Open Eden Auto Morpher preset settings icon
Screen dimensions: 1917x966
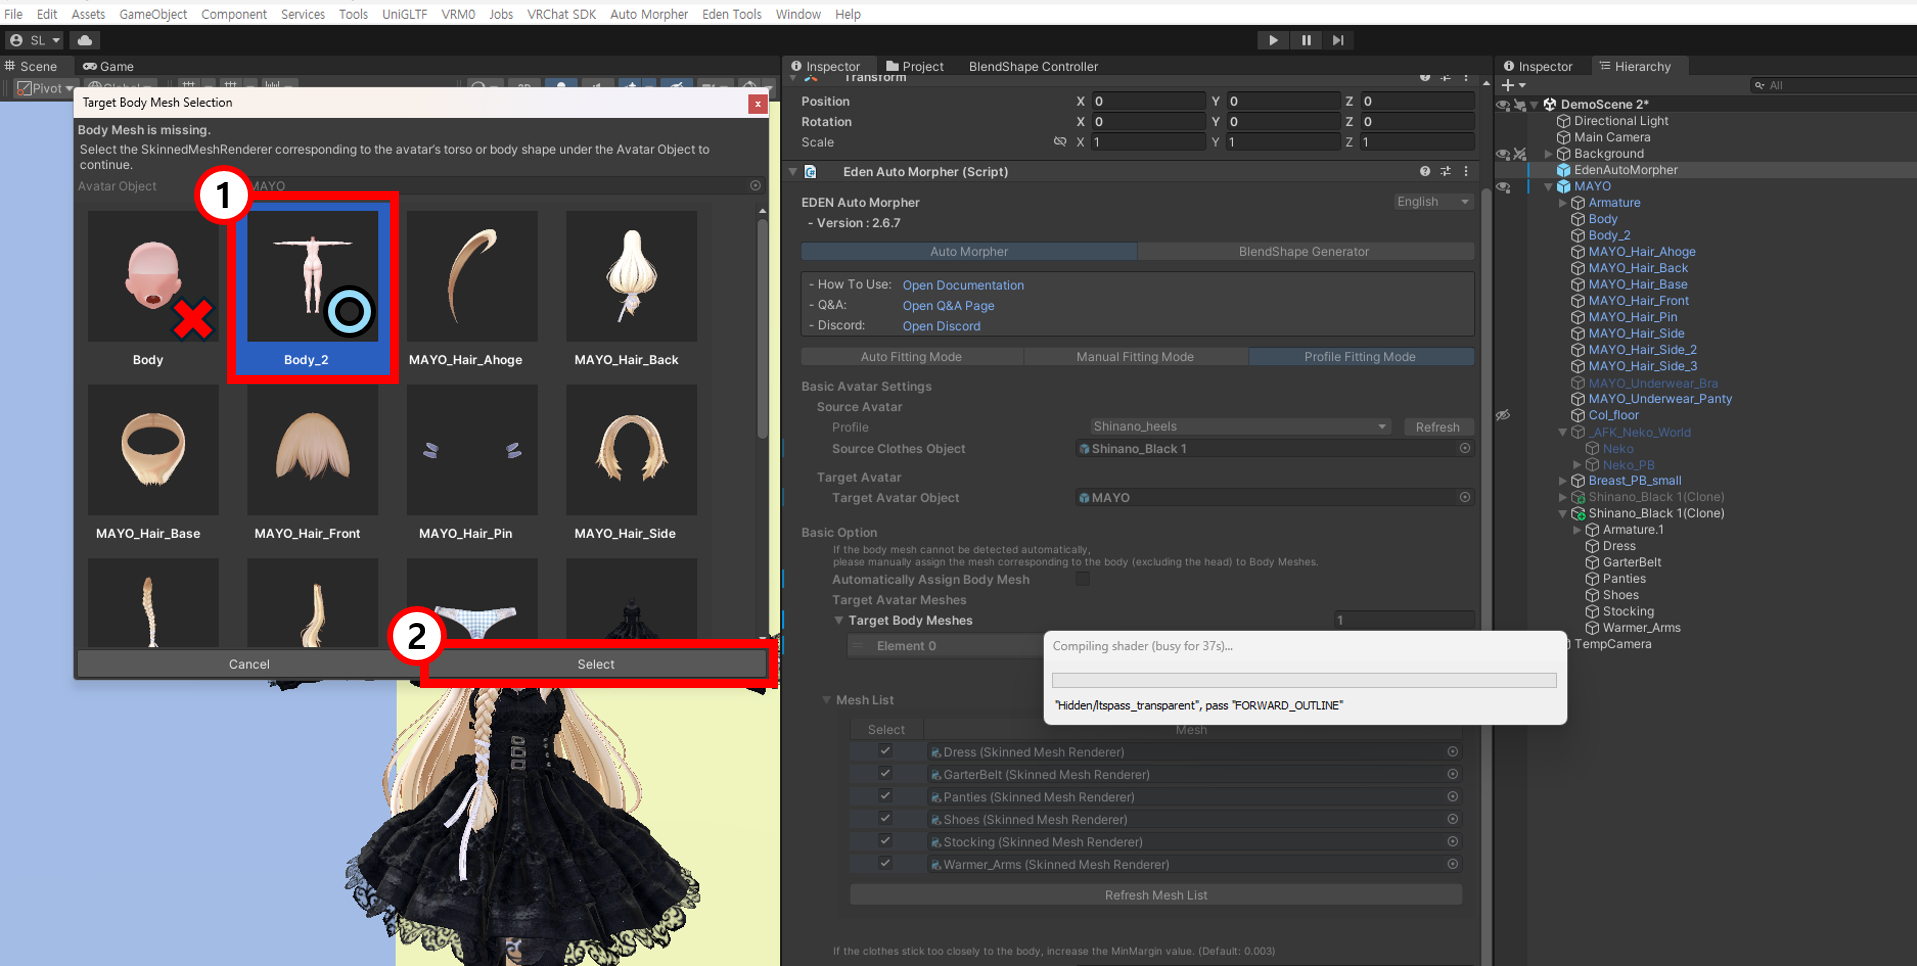pyautogui.click(x=1446, y=172)
